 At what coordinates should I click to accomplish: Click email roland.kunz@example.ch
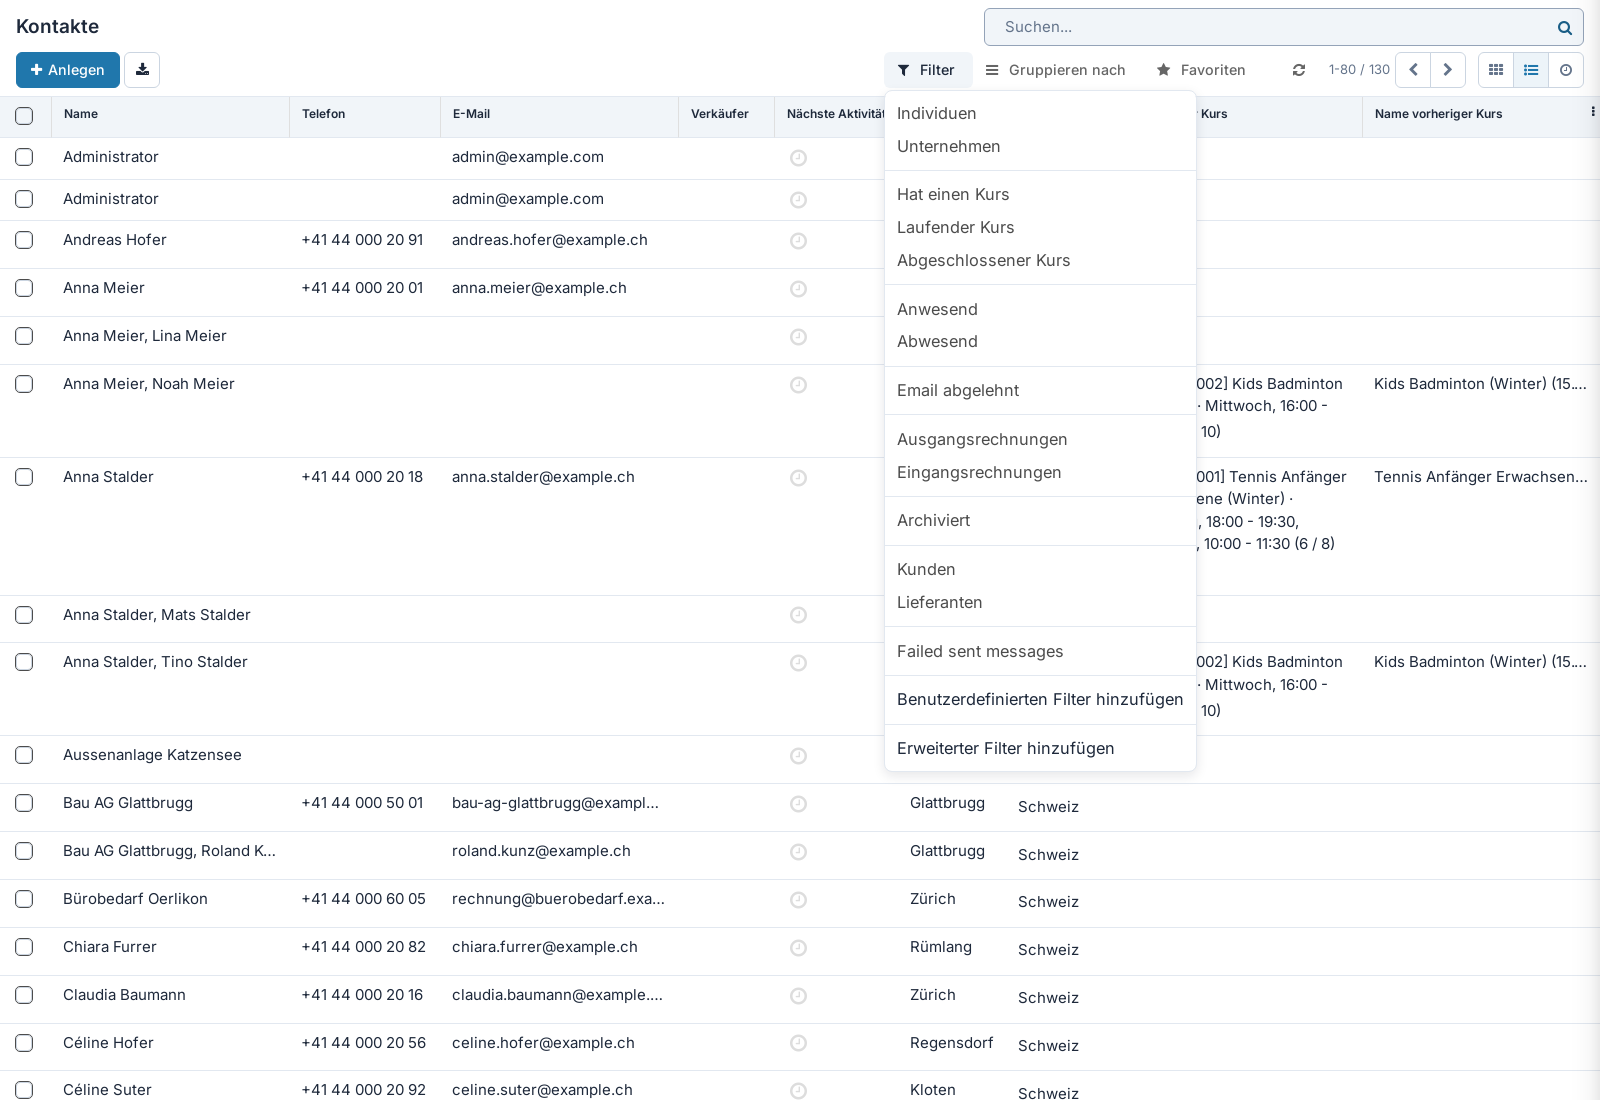[541, 851]
